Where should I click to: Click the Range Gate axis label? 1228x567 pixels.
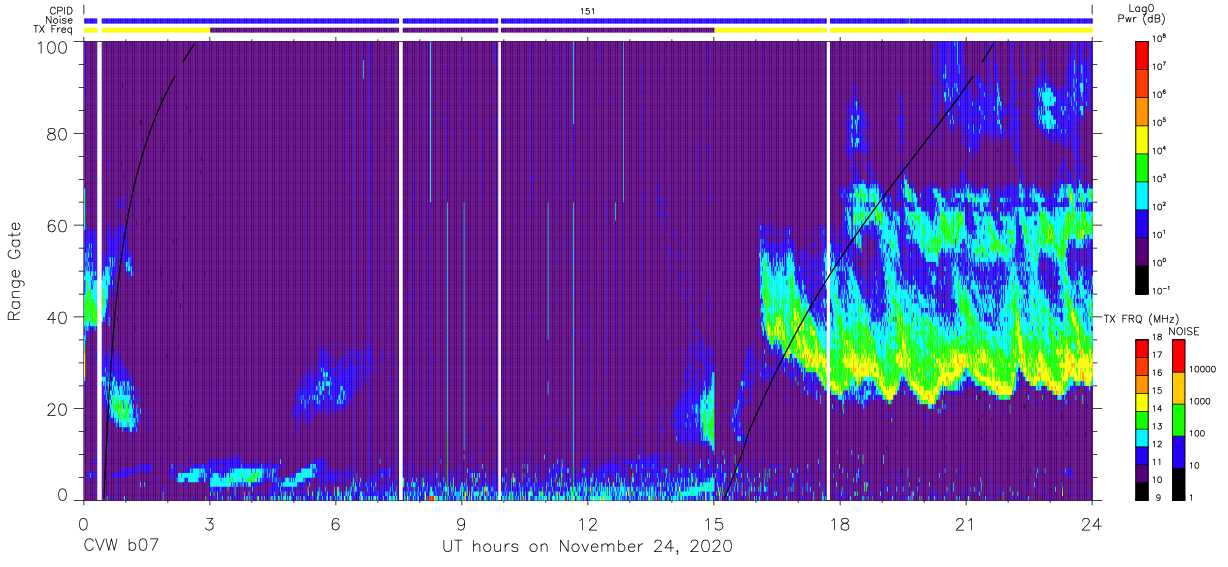coord(15,271)
